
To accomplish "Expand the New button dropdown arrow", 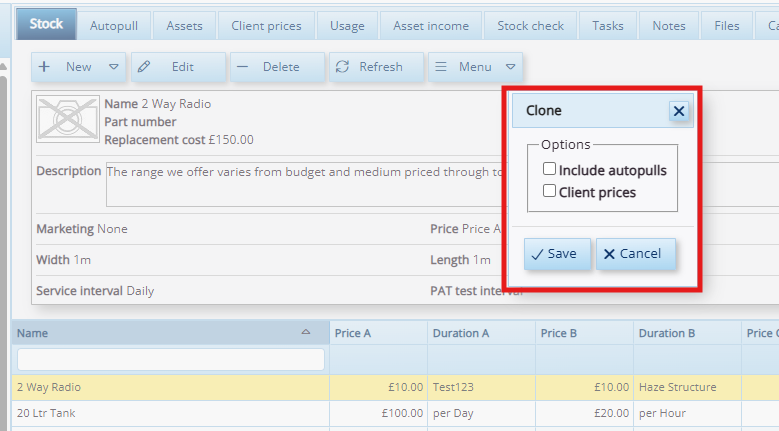I will pos(114,67).
